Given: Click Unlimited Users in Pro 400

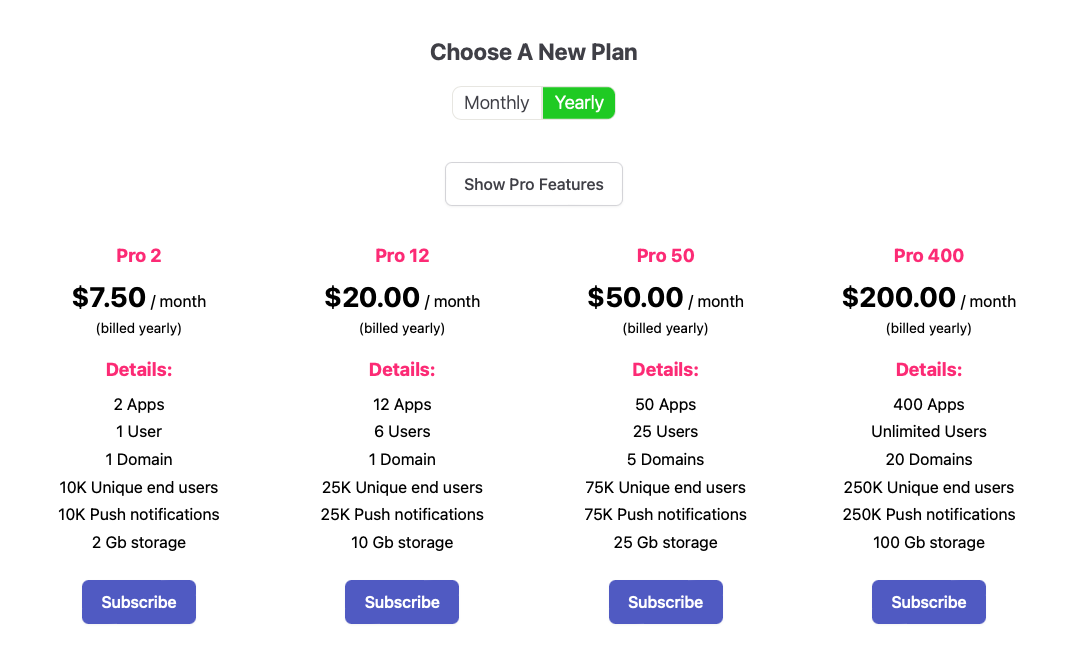Looking at the screenshot, I should (928, 432).
